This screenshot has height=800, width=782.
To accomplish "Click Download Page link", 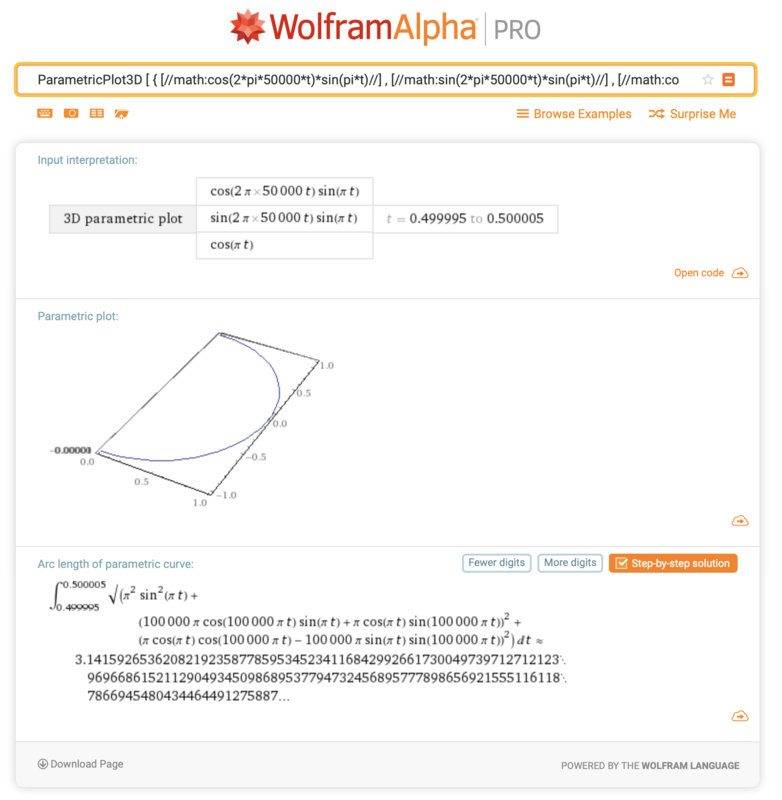I will pyautogui.click(x=81, y=764).
